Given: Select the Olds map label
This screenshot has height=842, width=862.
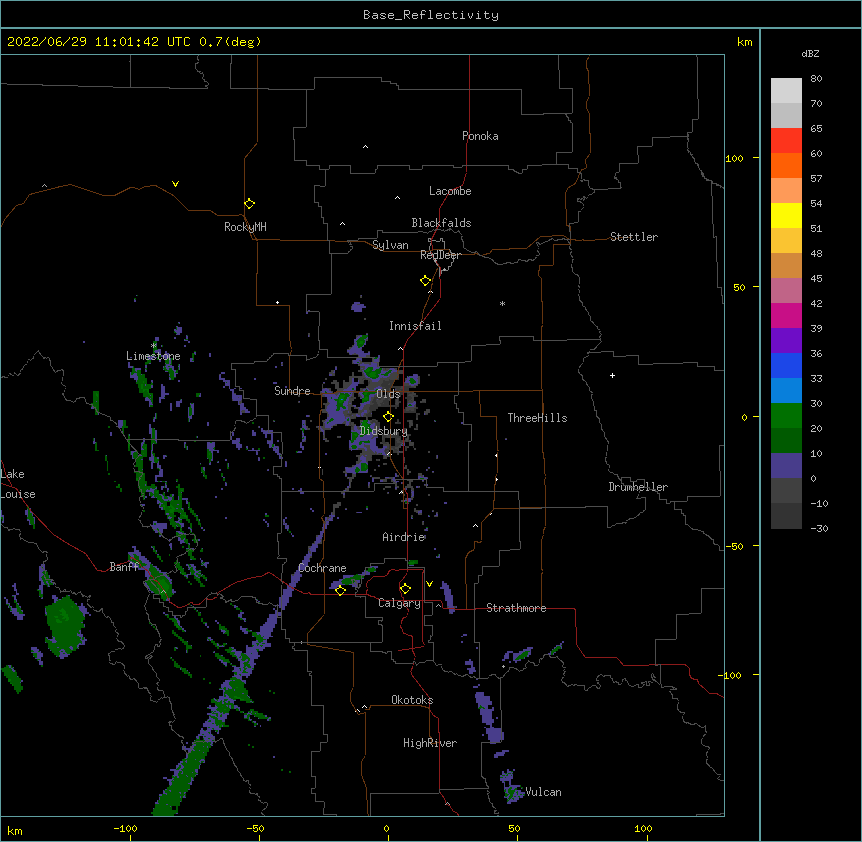Looking at the screenshot, I should 388,394.
